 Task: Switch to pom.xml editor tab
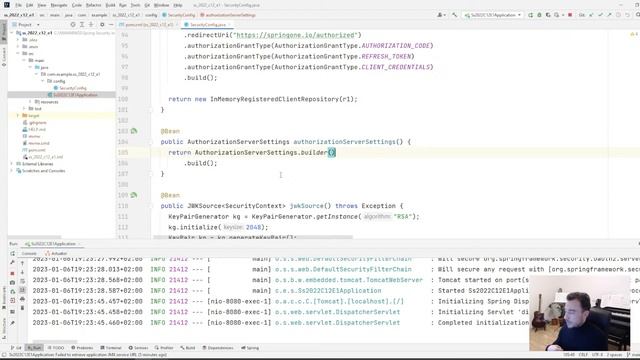148,25
